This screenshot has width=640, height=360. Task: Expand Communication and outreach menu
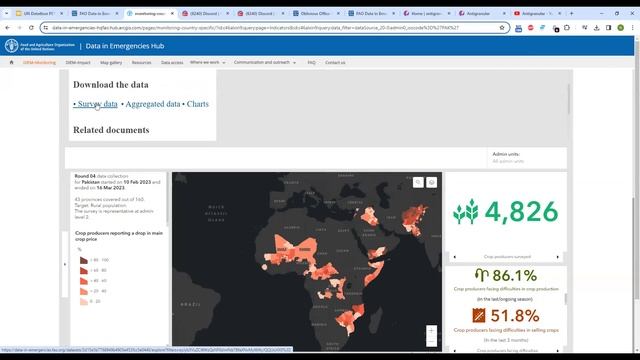264,62
